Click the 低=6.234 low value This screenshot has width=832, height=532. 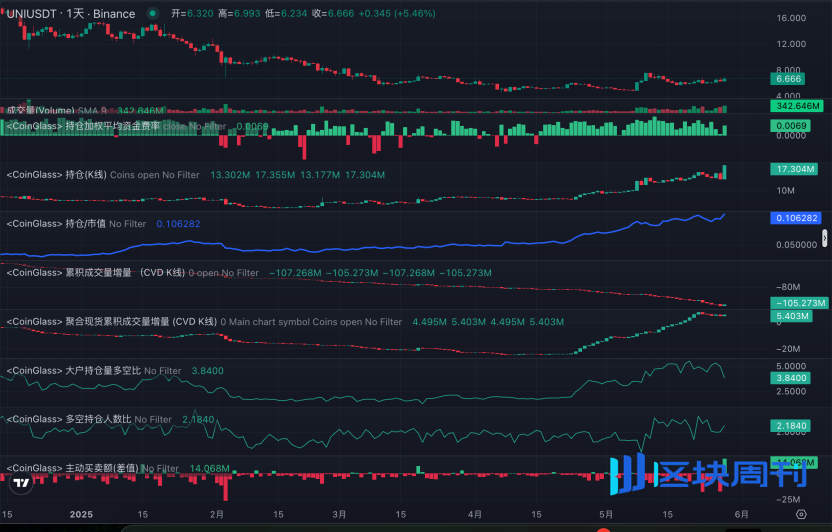[286, 13]
